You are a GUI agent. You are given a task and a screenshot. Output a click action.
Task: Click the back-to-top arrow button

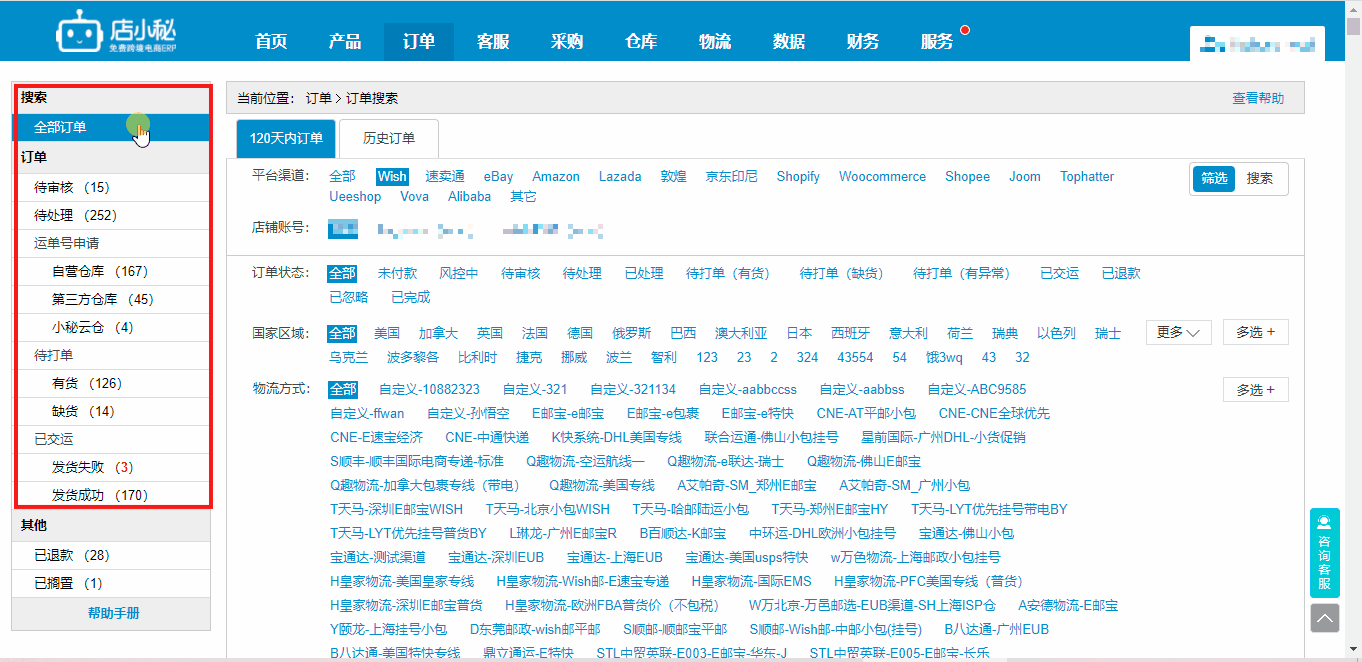tap(1325, 618)
